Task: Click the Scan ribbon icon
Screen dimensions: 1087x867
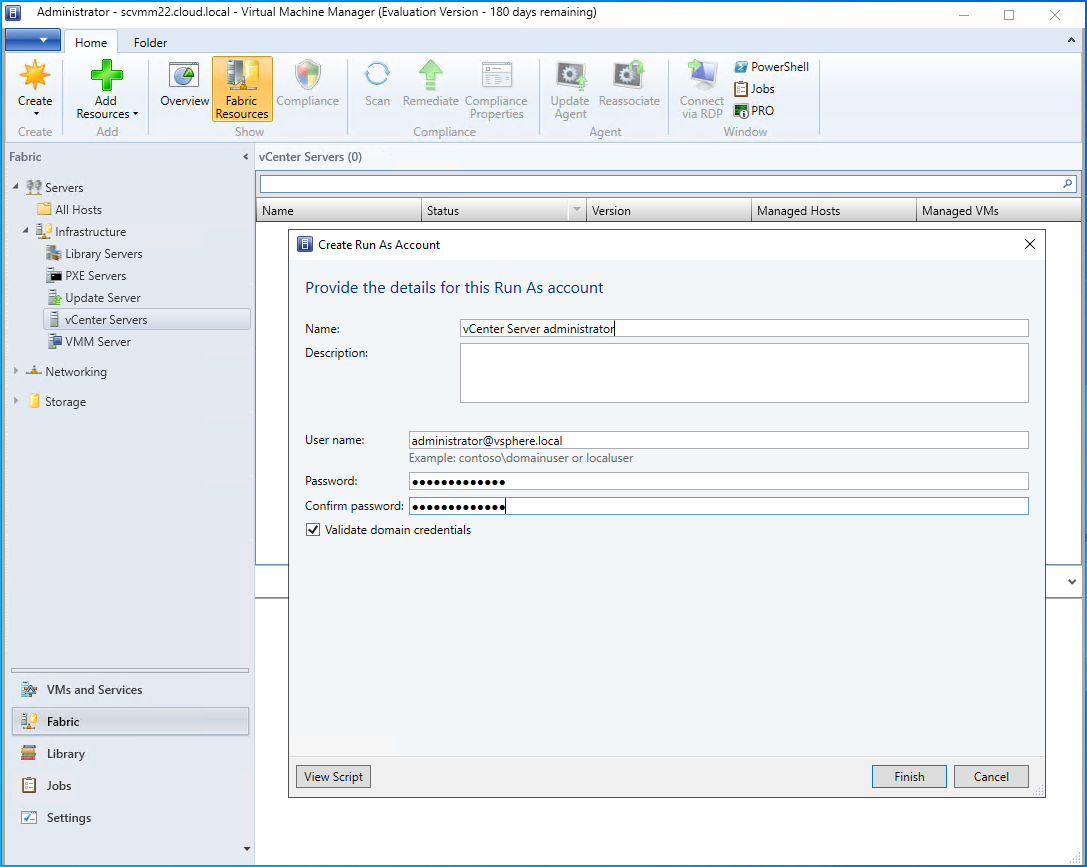Action: (377, 74)
